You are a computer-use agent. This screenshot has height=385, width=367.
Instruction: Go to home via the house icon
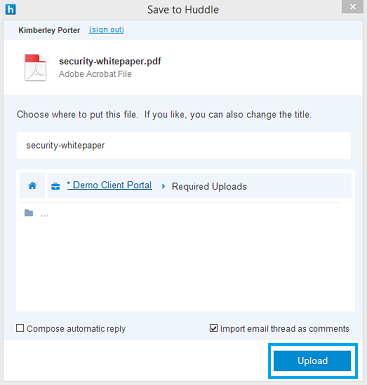tap(32, 186)
